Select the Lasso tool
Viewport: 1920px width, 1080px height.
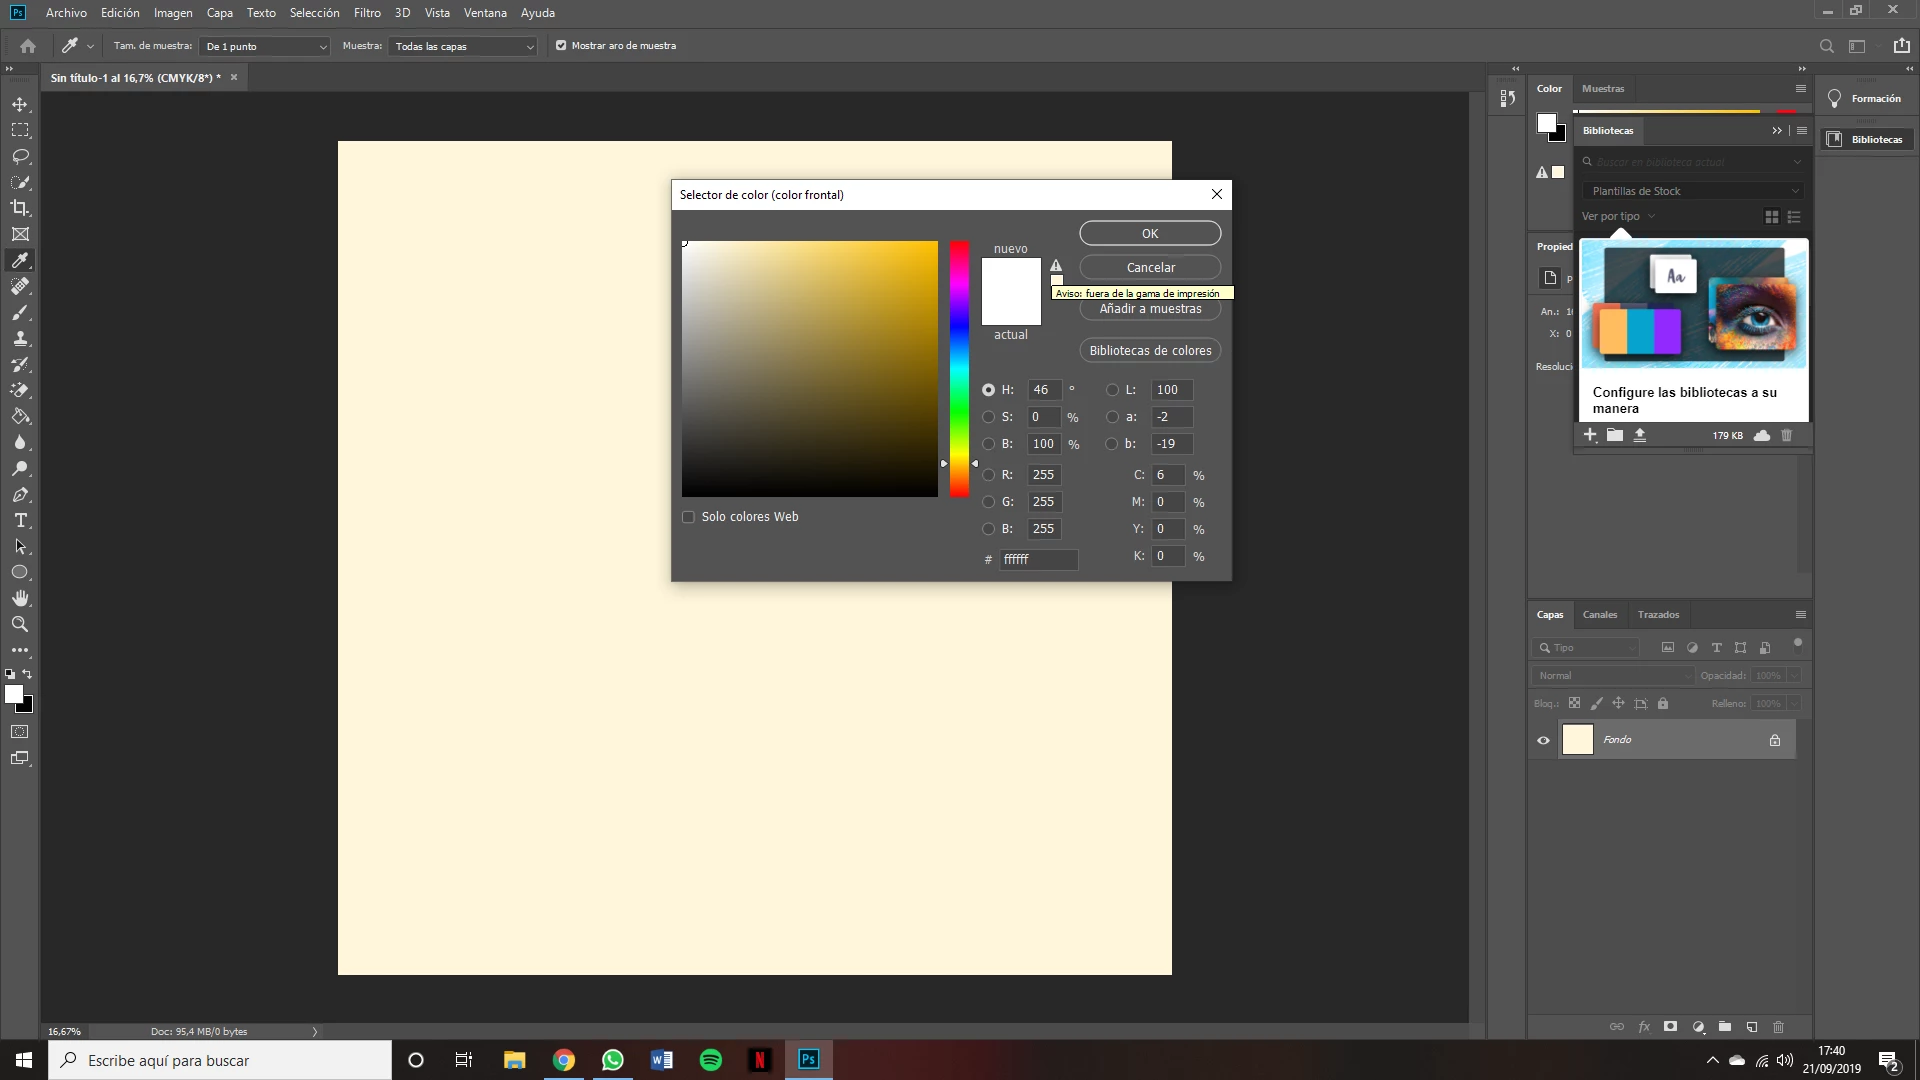tap(20, 157)
